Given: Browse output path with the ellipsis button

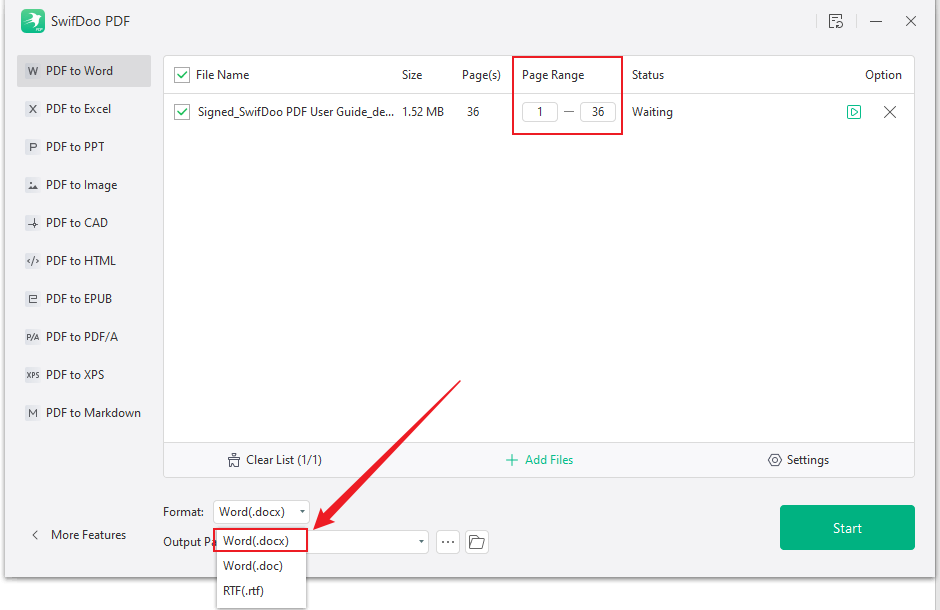Looking at the screenshot, I should (448, 542).
